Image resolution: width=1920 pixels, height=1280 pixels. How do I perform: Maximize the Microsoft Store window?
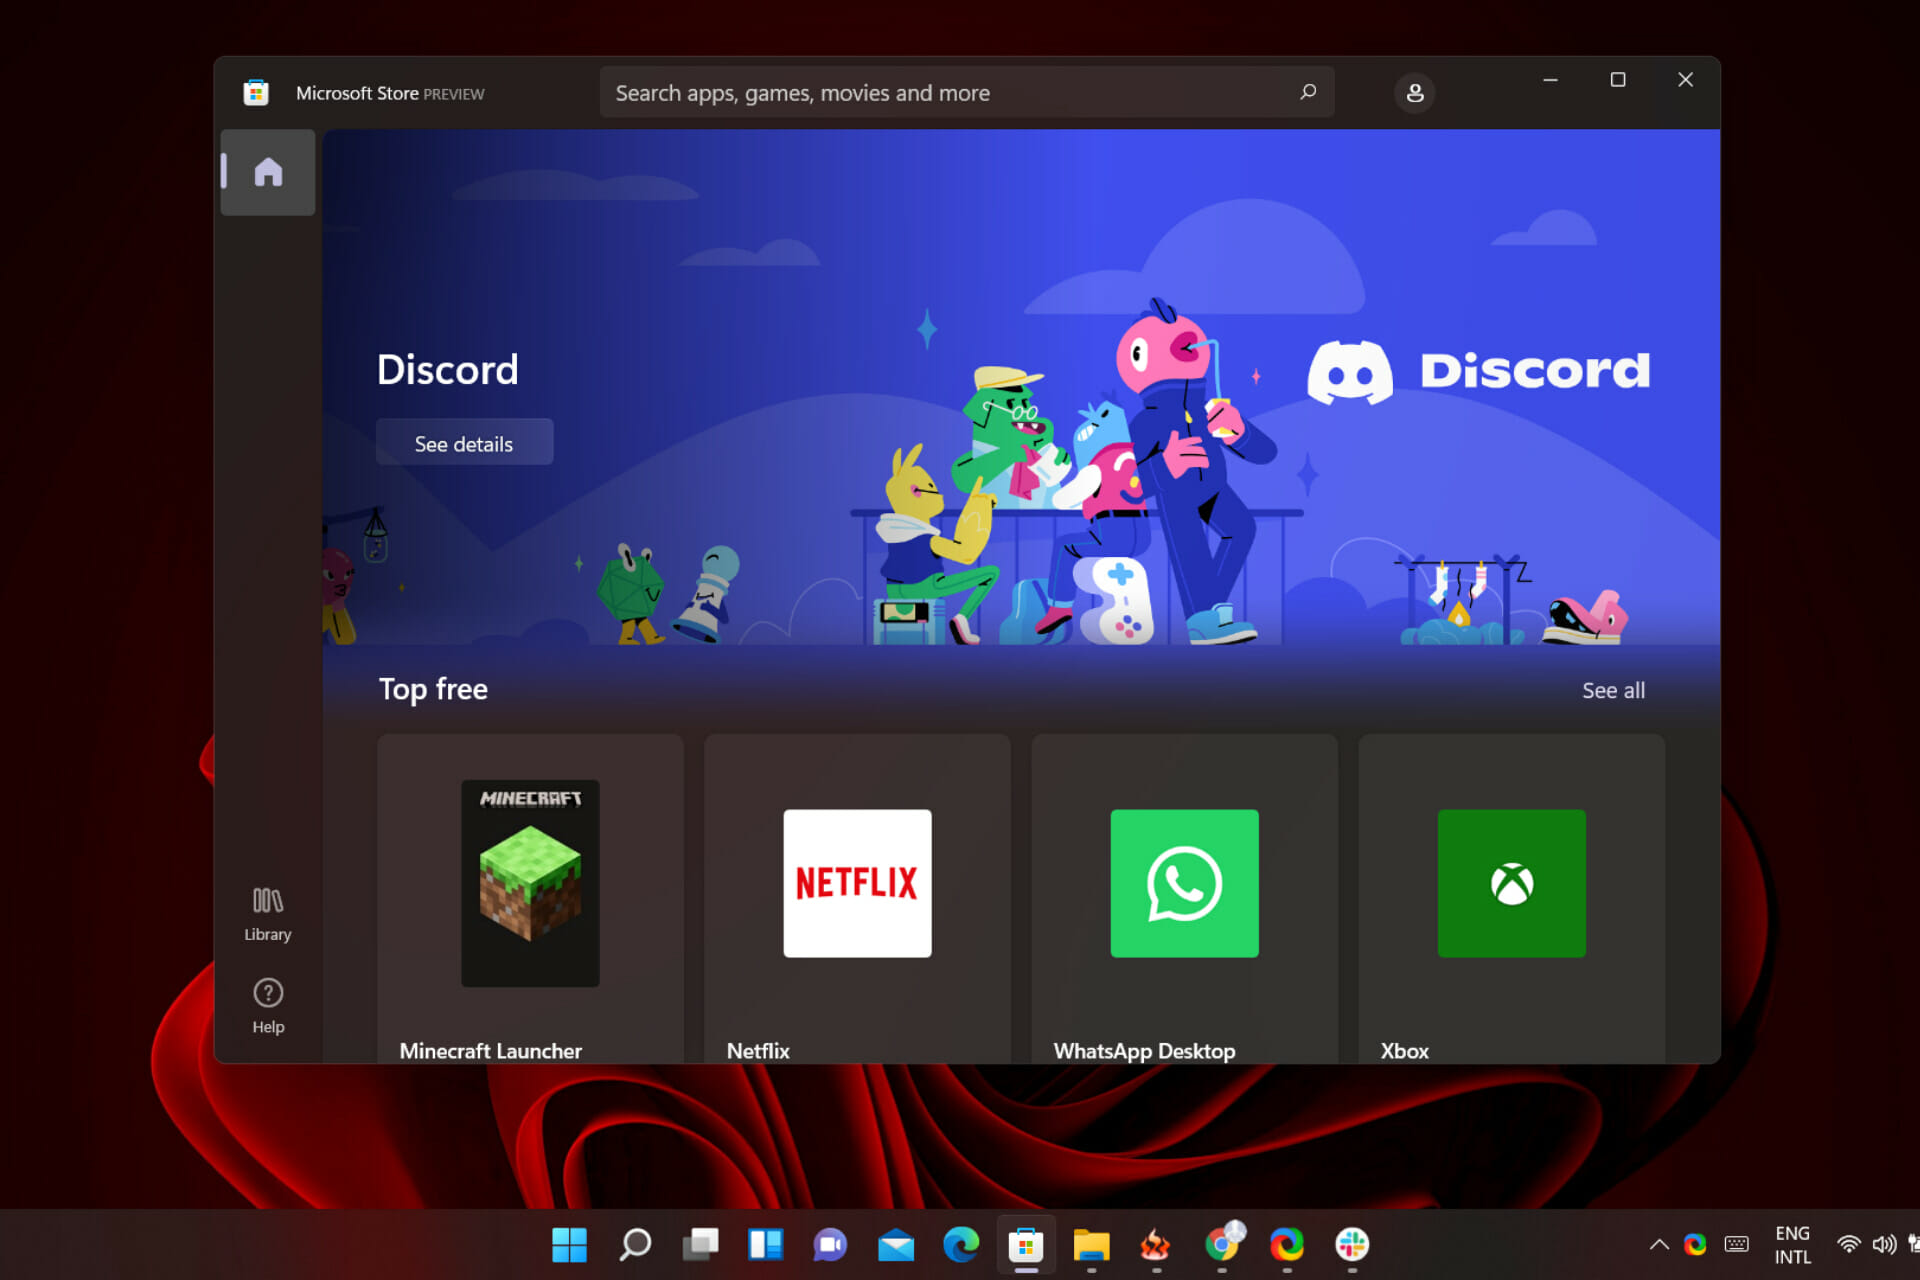[1618, 80]
